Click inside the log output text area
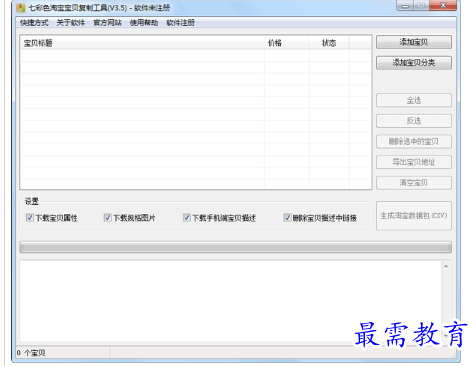This screenshot has width=476, height=366. pos(230,301)
